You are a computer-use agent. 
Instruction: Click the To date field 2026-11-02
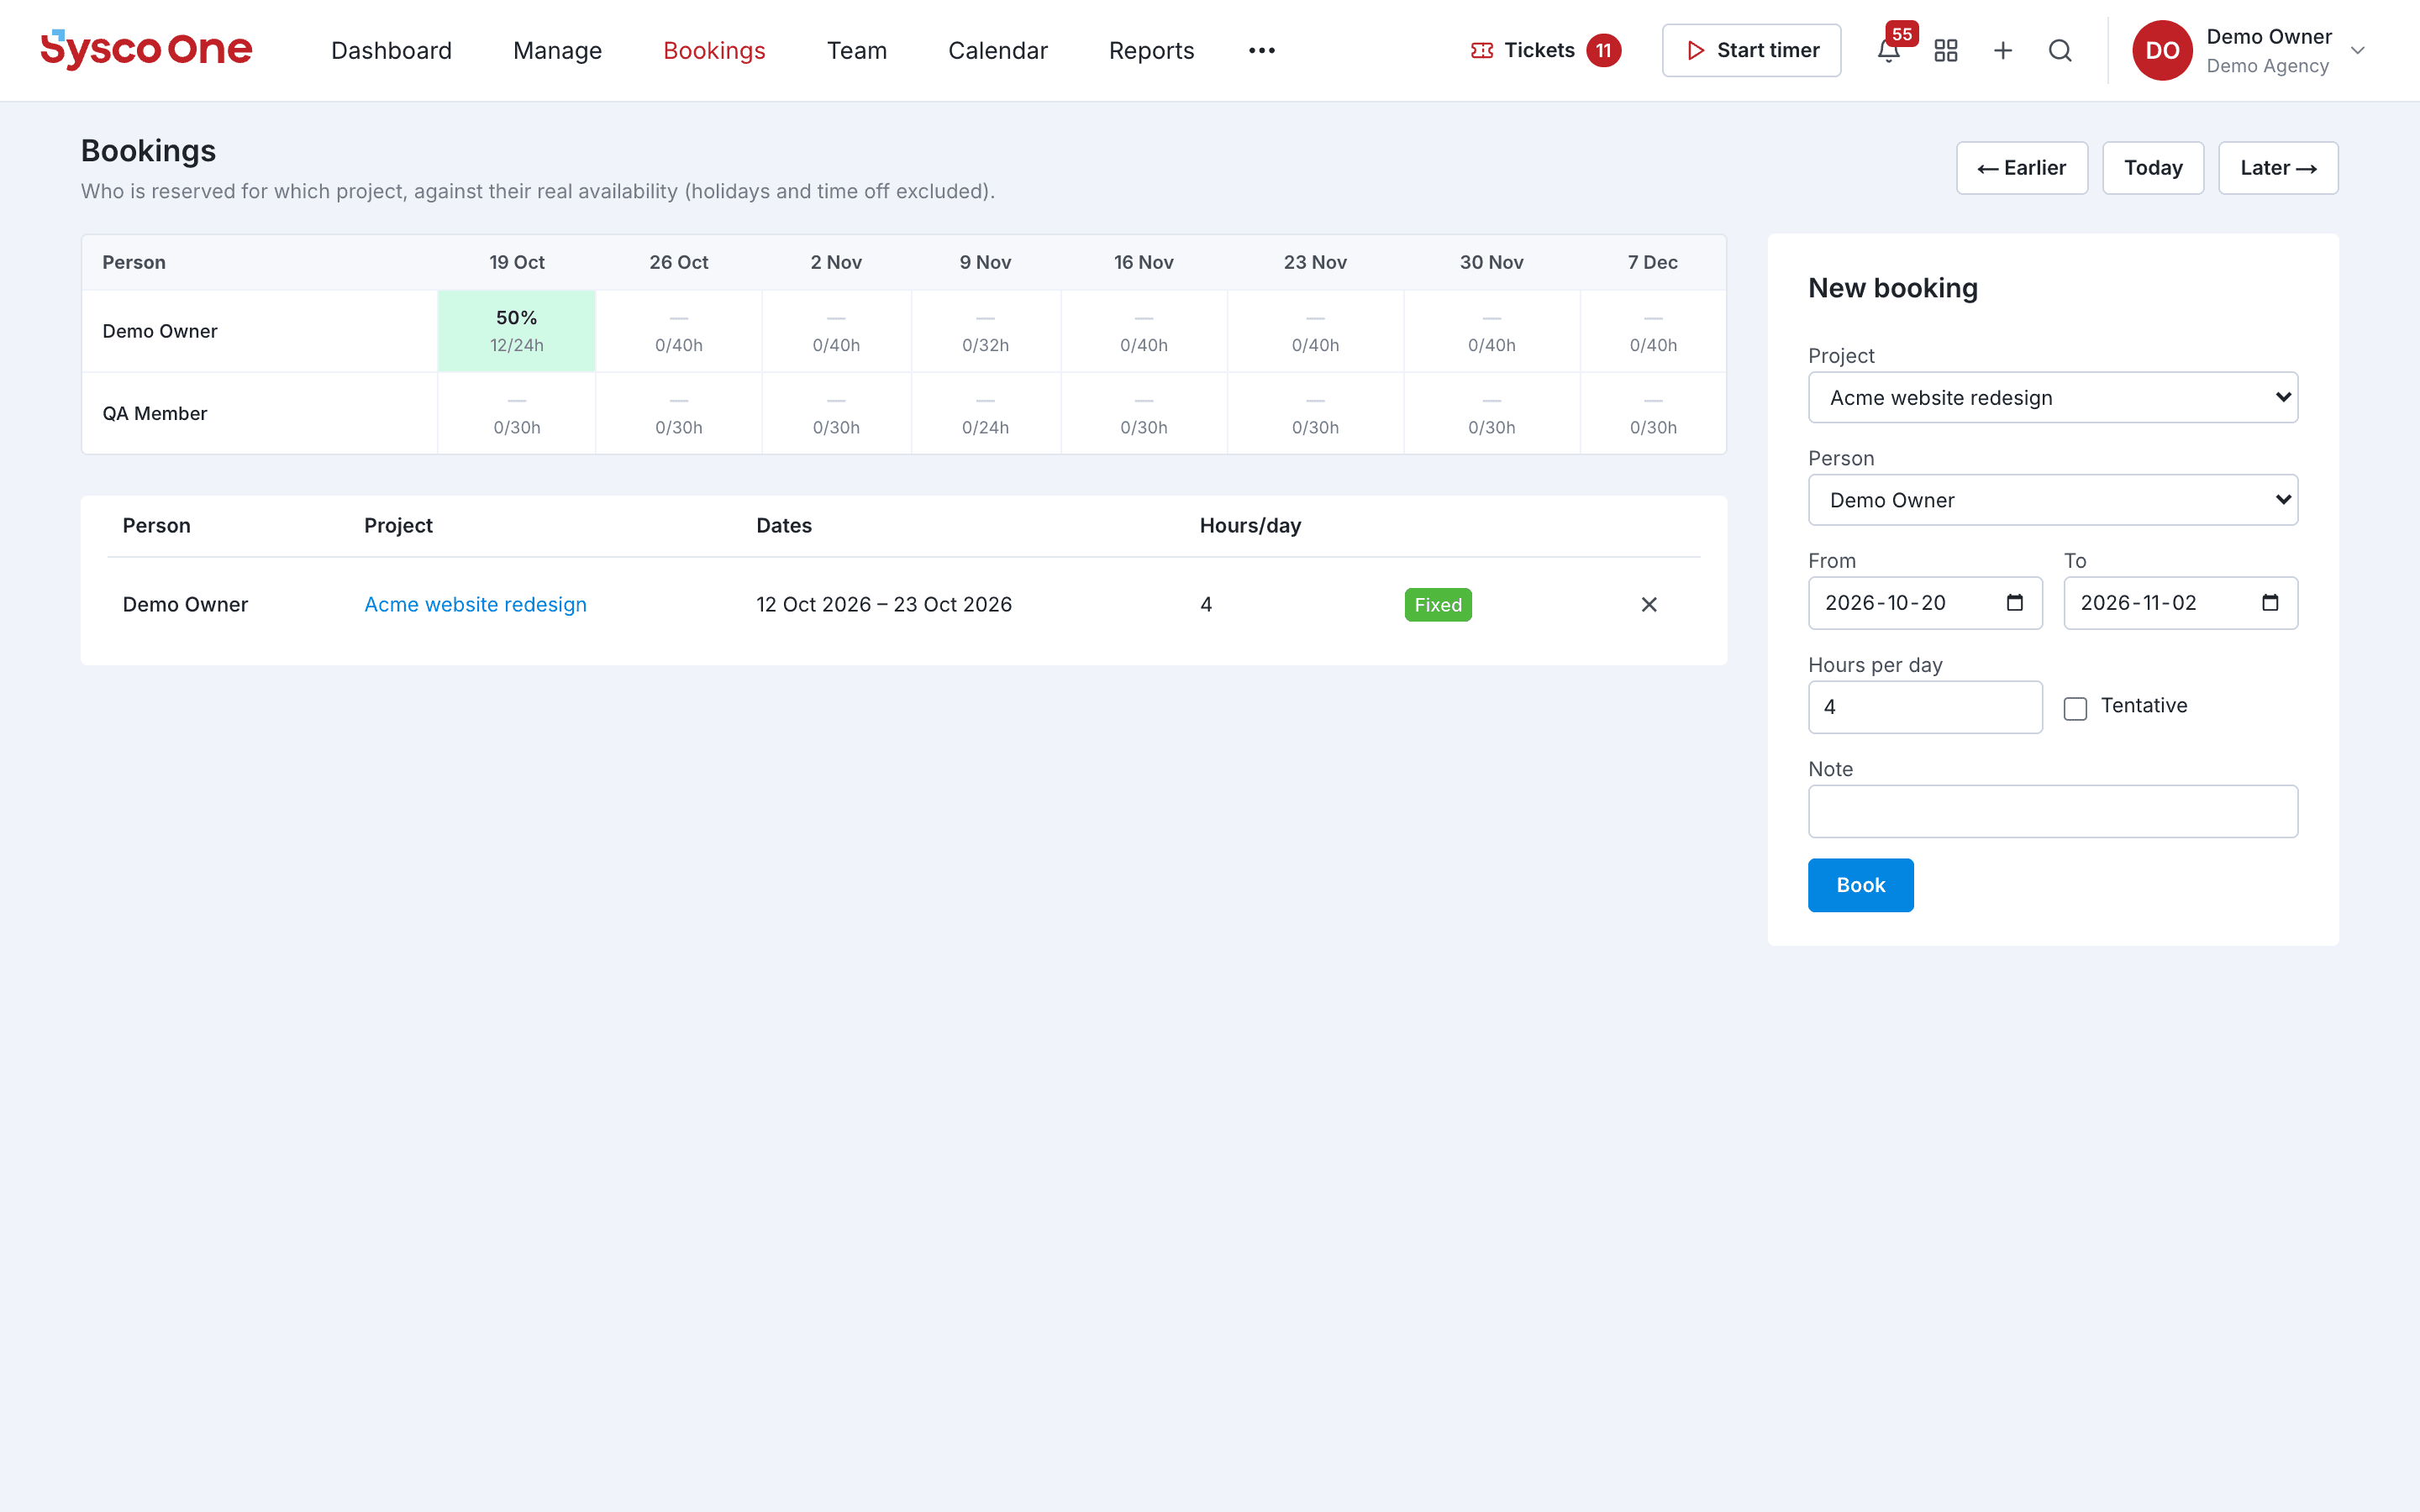(x=2180, y=603)
